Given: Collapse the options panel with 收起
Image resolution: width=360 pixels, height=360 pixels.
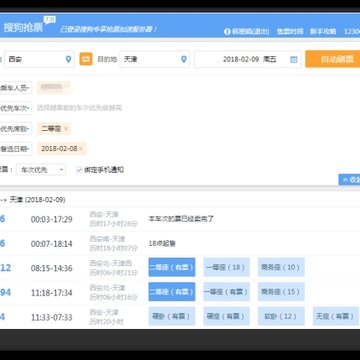Looking at the screenshot, I should pos(349,180).
